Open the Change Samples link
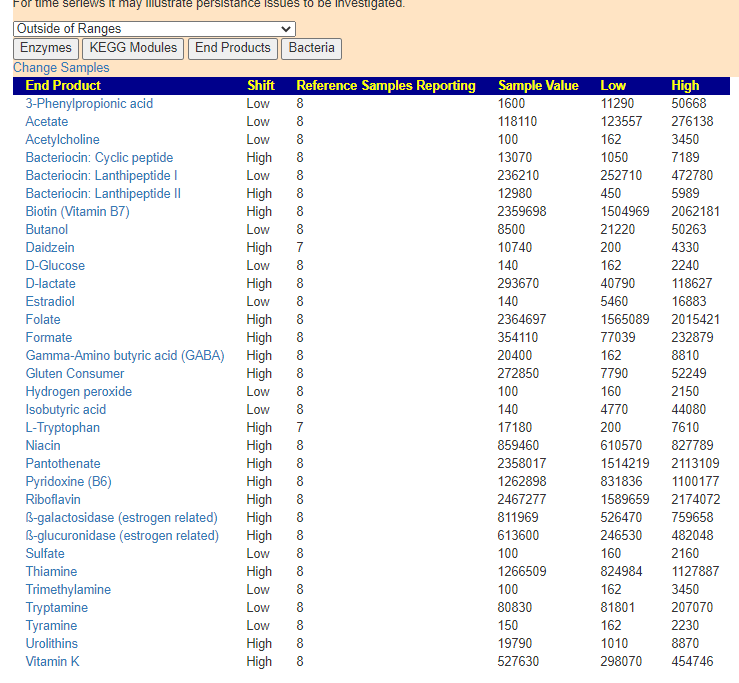This screenshot has width=739, height=683. [61, 68]
